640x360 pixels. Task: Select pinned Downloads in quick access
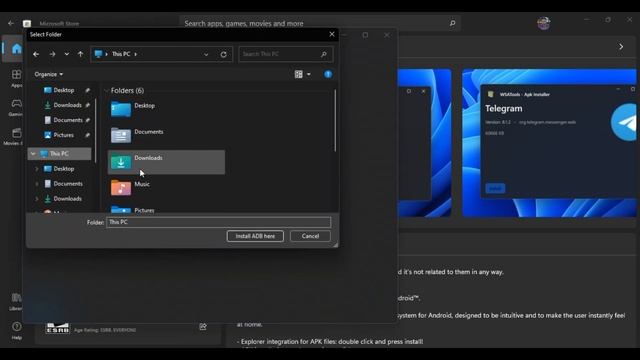tap(67, 105)
